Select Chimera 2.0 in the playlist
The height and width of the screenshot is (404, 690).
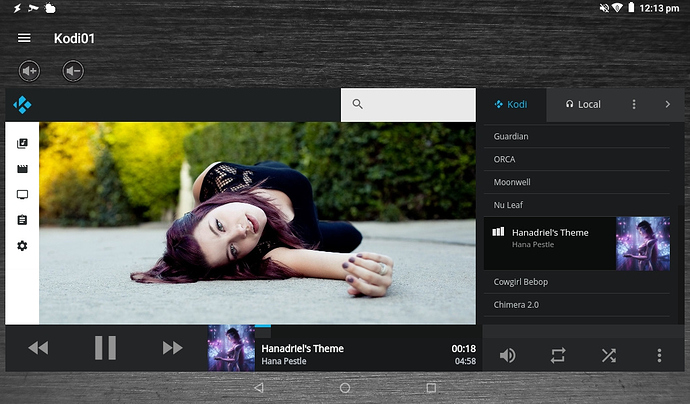click(576, 305)
